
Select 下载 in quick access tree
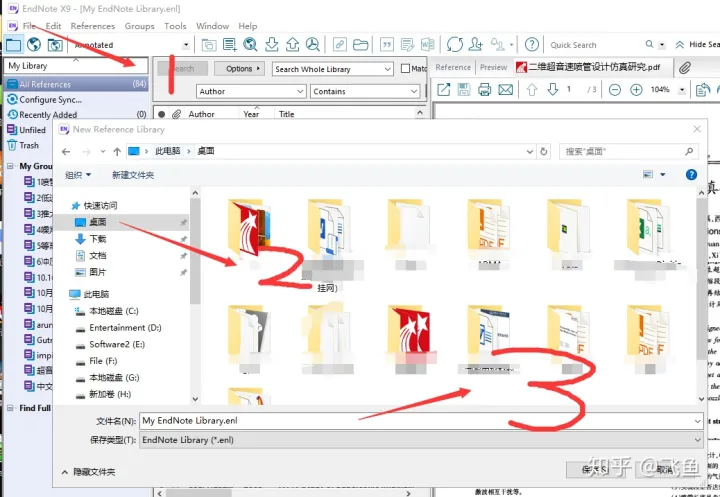point(98,239)
